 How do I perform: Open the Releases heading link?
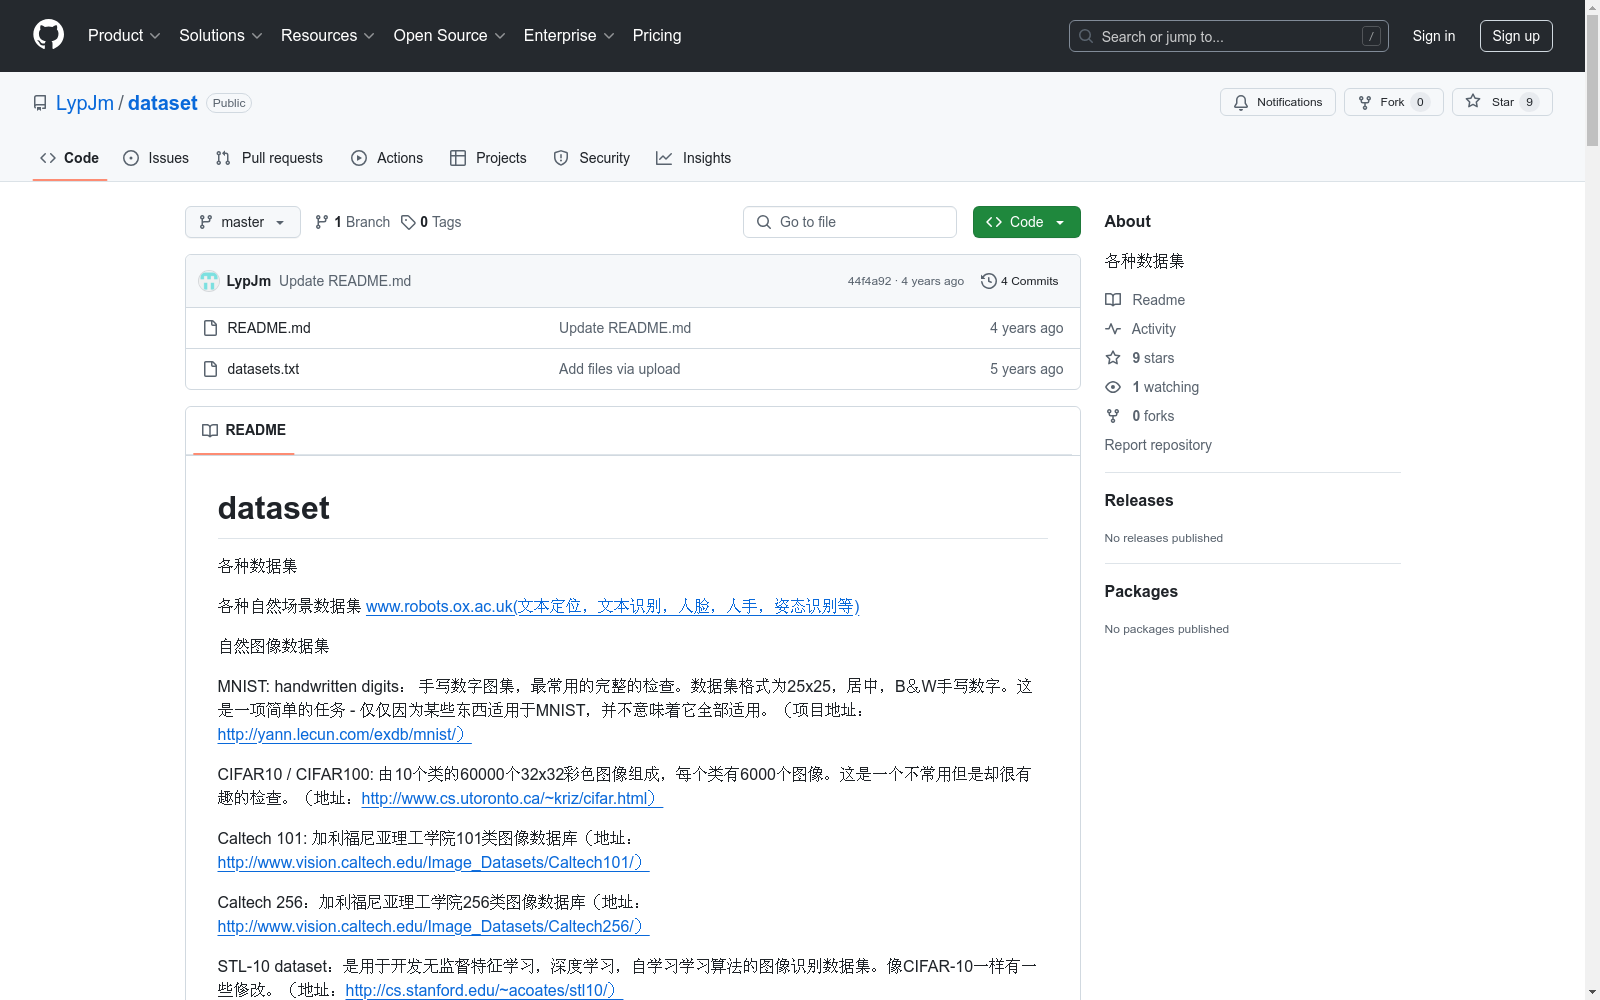pos(1139,500)
